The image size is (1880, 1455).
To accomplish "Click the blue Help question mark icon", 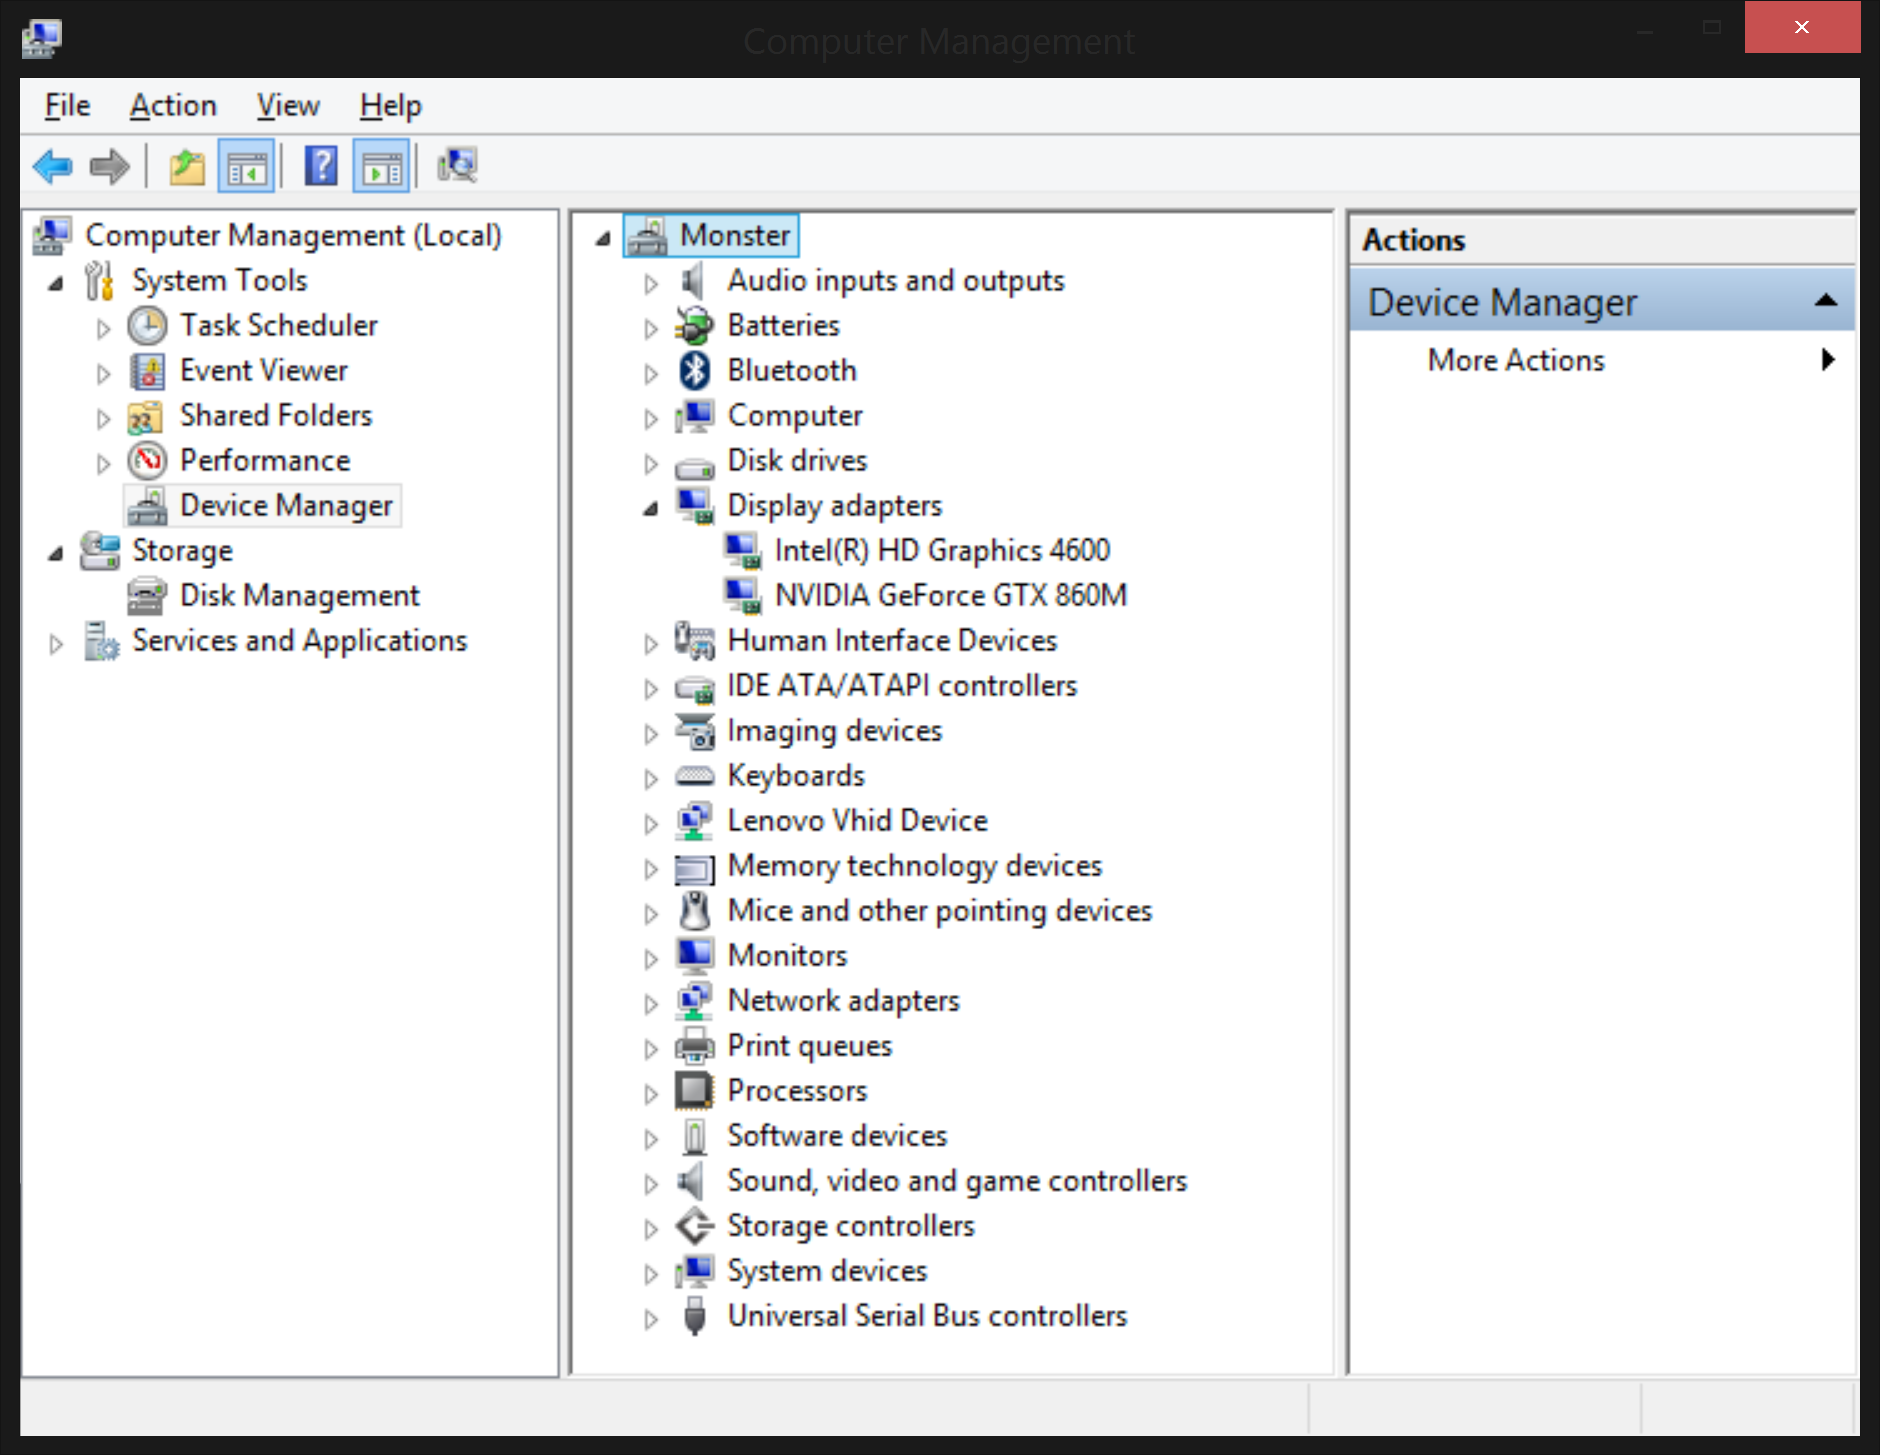I will pos(321,166).
